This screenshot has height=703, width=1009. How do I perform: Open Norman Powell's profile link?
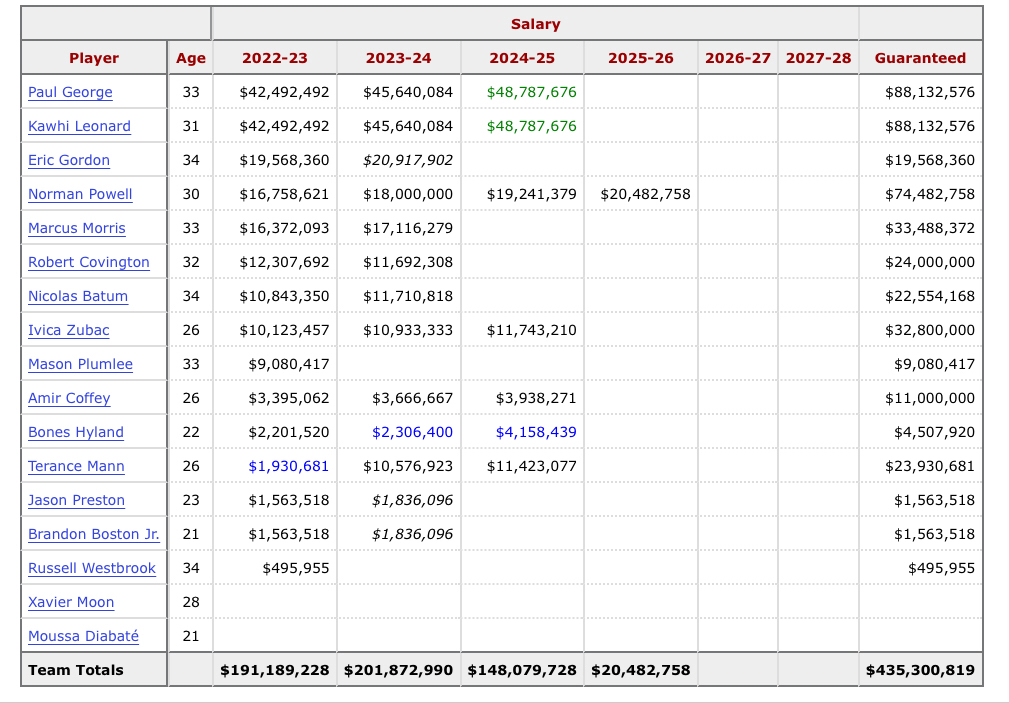tap(80, 194)
